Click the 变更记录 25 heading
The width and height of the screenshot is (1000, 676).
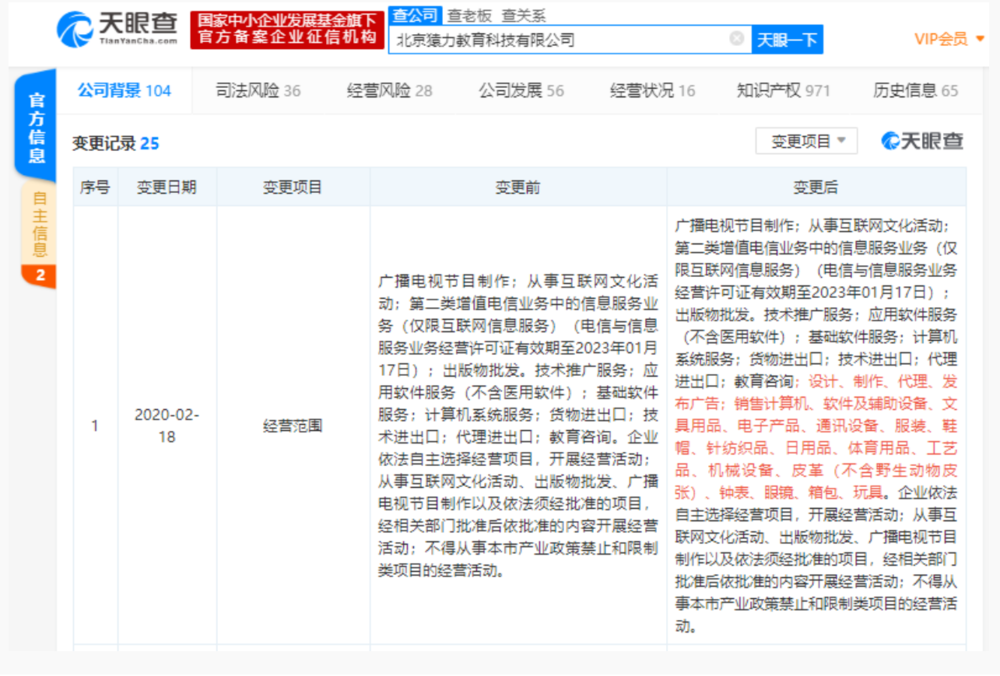point(115,143)
